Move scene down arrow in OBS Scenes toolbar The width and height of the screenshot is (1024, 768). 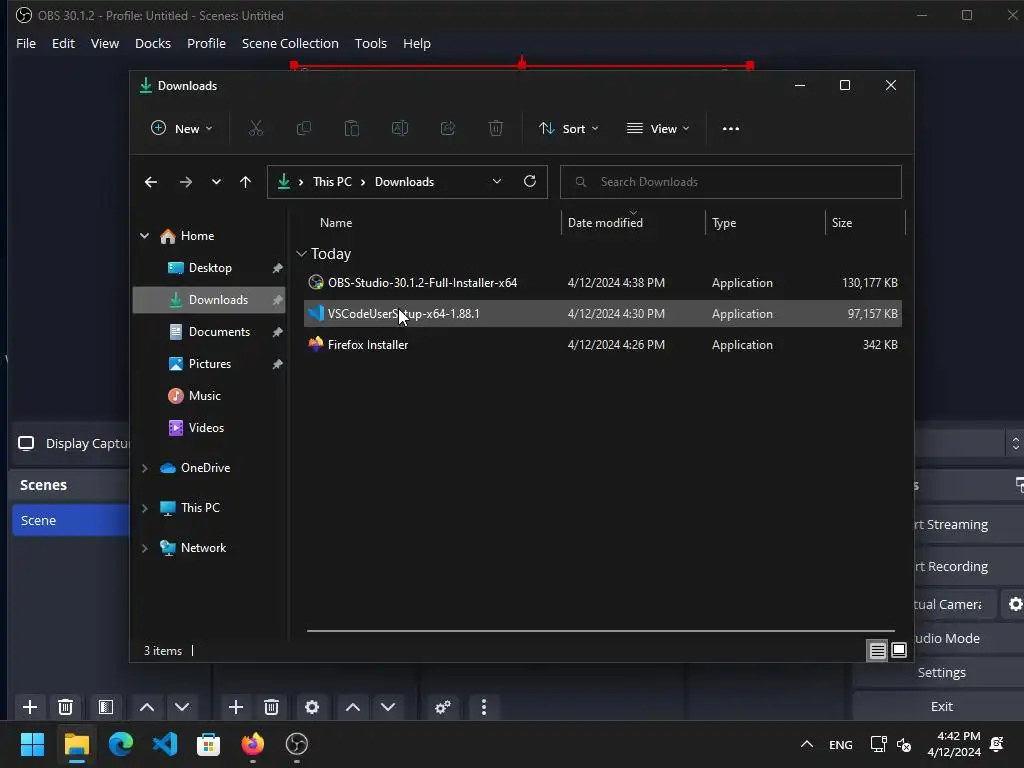click(182, 707)
